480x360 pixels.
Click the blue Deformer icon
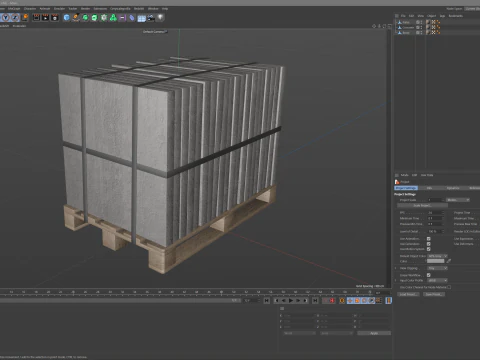(x=132, y=18)
